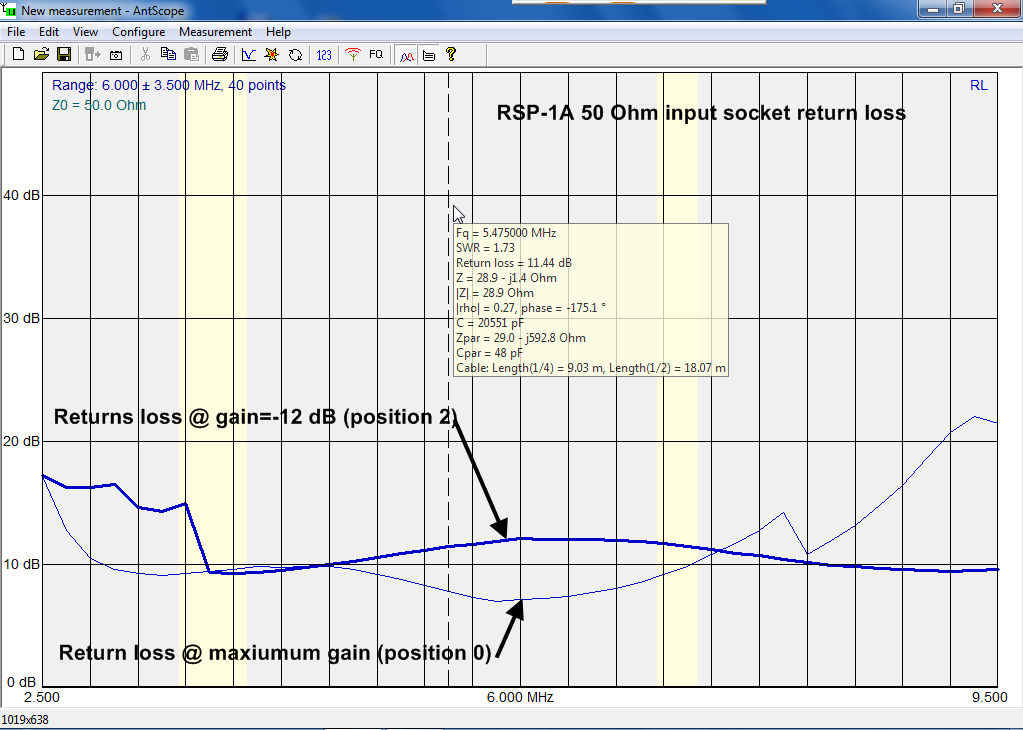Click the 'C = 20551 pF' tooltip line
Image resolution: width=1023 pixels, height=730 pixels.
(x=490, y=323)
